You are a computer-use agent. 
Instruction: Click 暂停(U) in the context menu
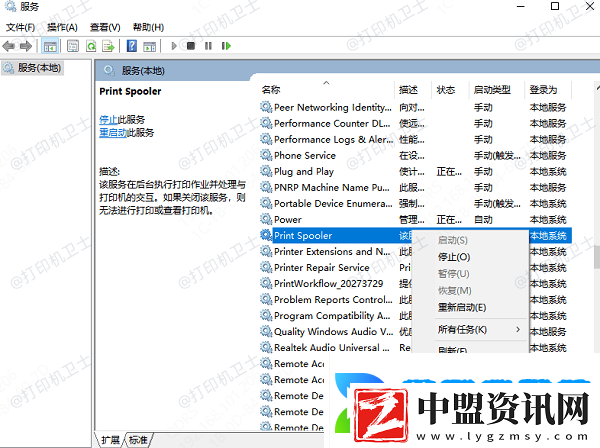click(453, 274)
